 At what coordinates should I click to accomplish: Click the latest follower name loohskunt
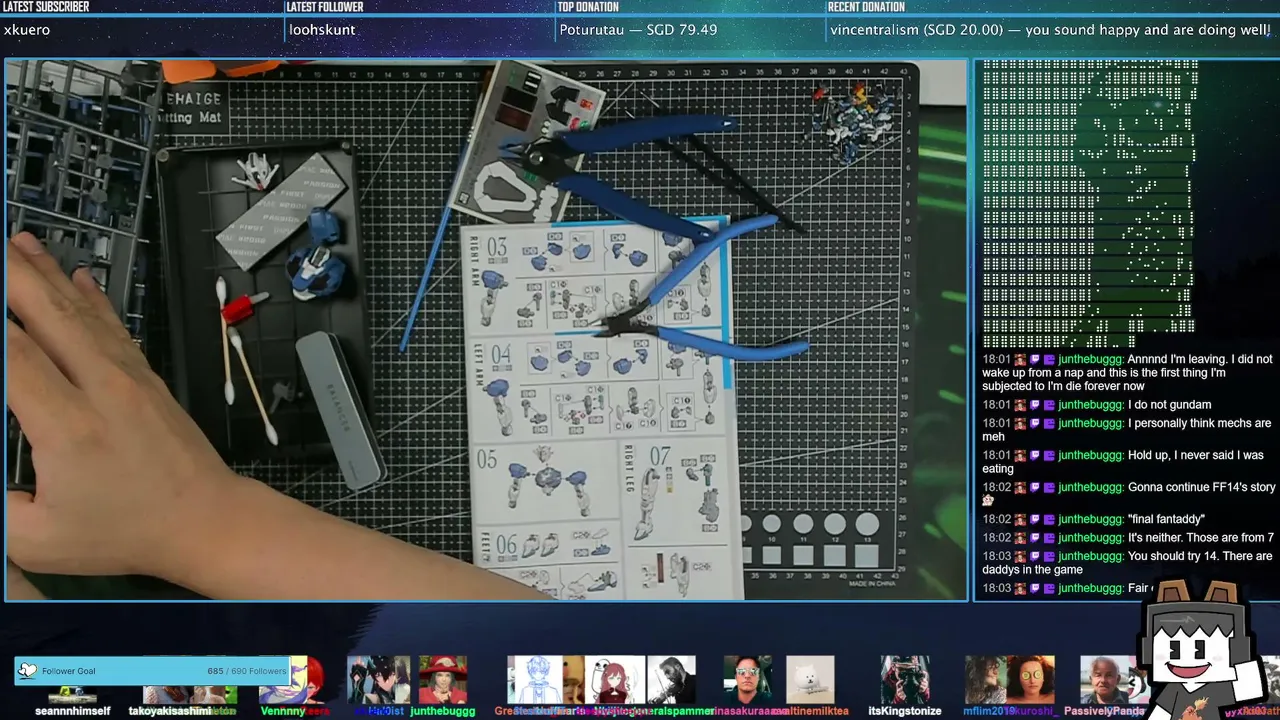(322, 30)
